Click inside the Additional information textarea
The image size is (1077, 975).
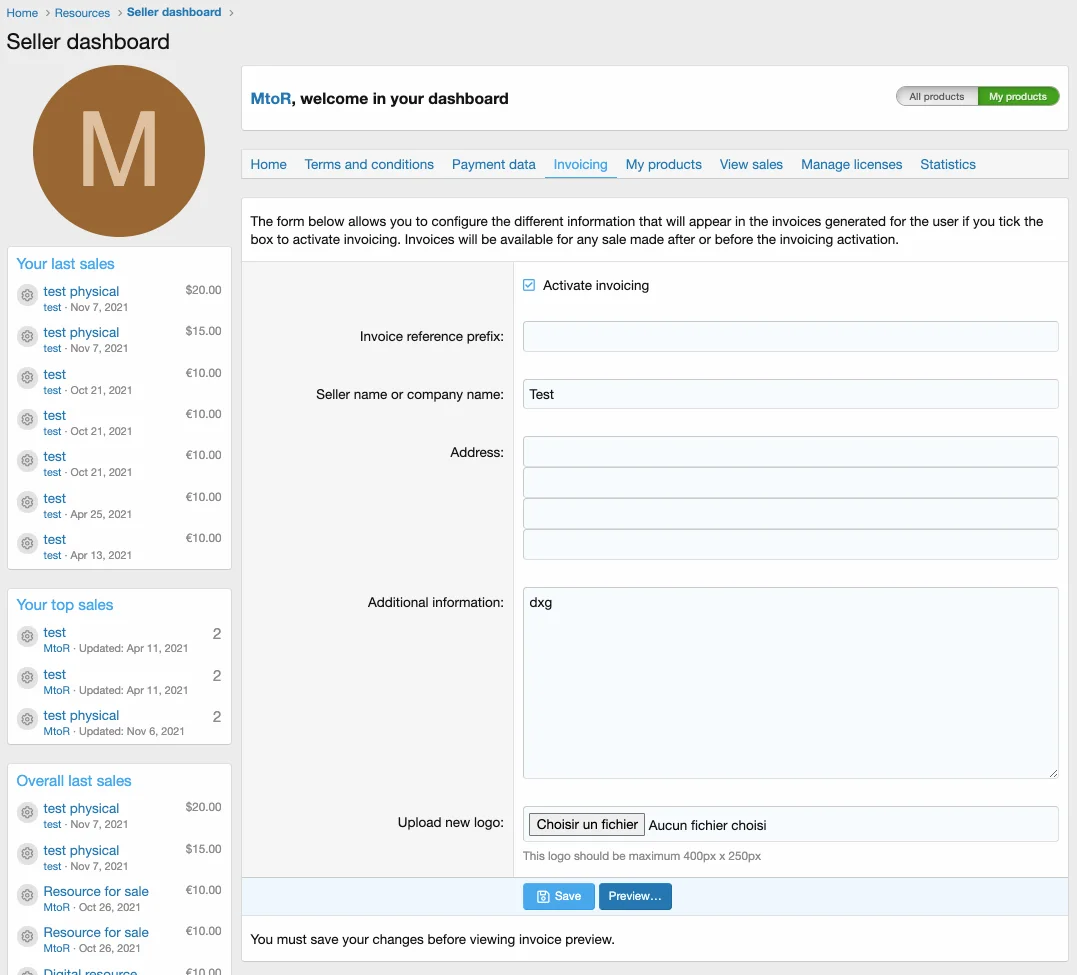pos(790,682)
